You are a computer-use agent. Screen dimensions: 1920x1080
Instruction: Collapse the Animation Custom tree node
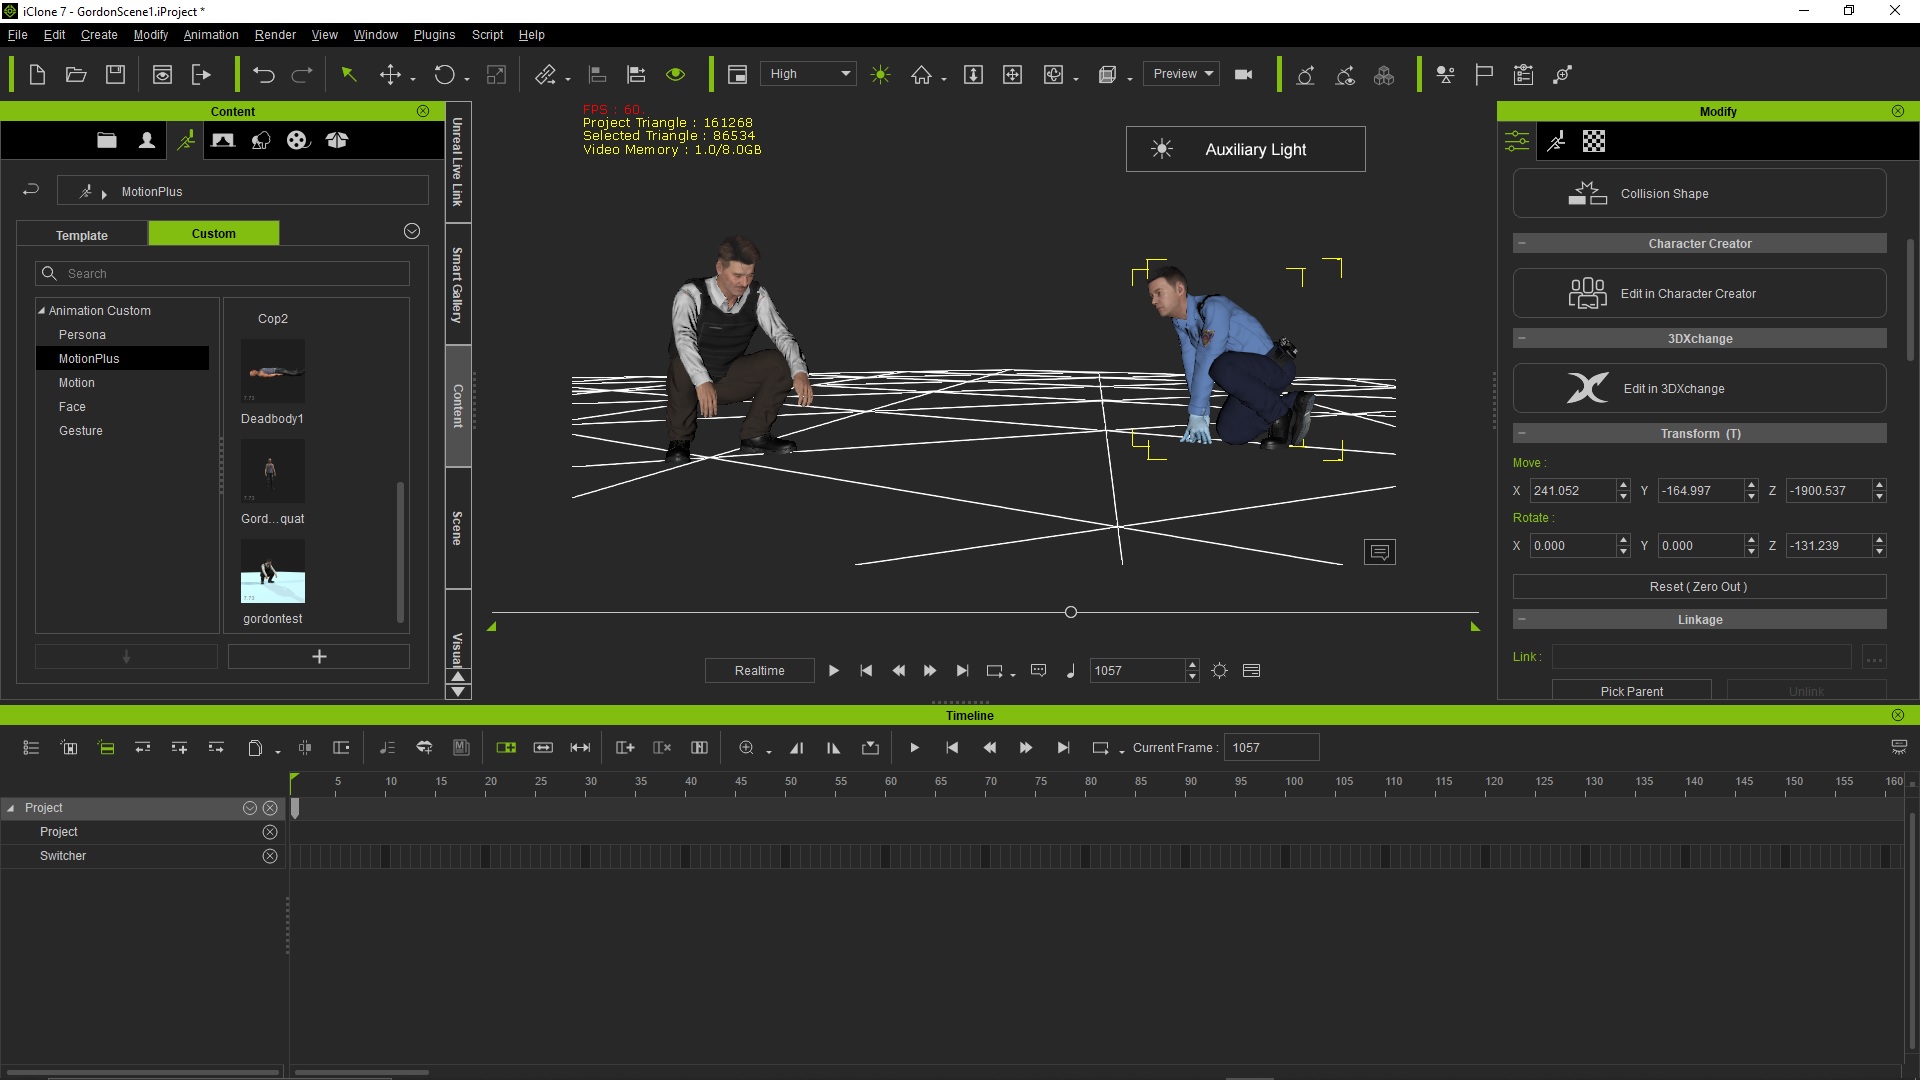pos(42,311)
